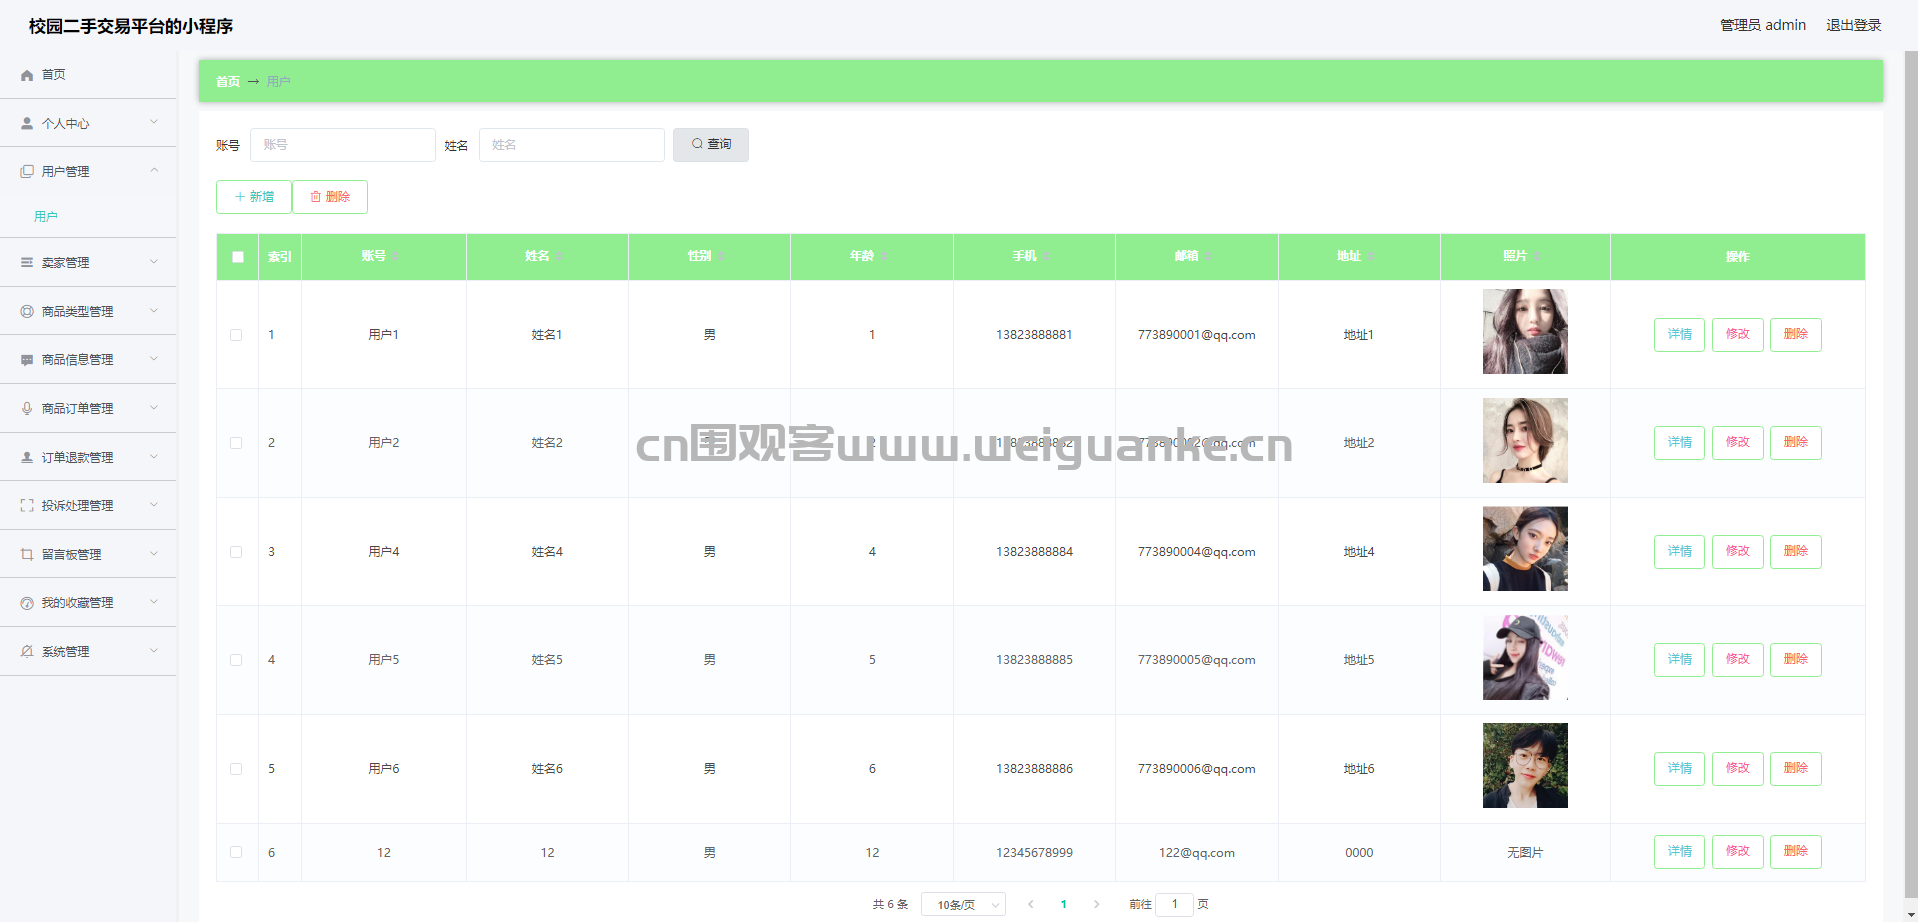Image resolution: width=1918 pixels, height=922 pixels.
Task: Click the 系统管理 bell-off icon
Action: [27, 651]
